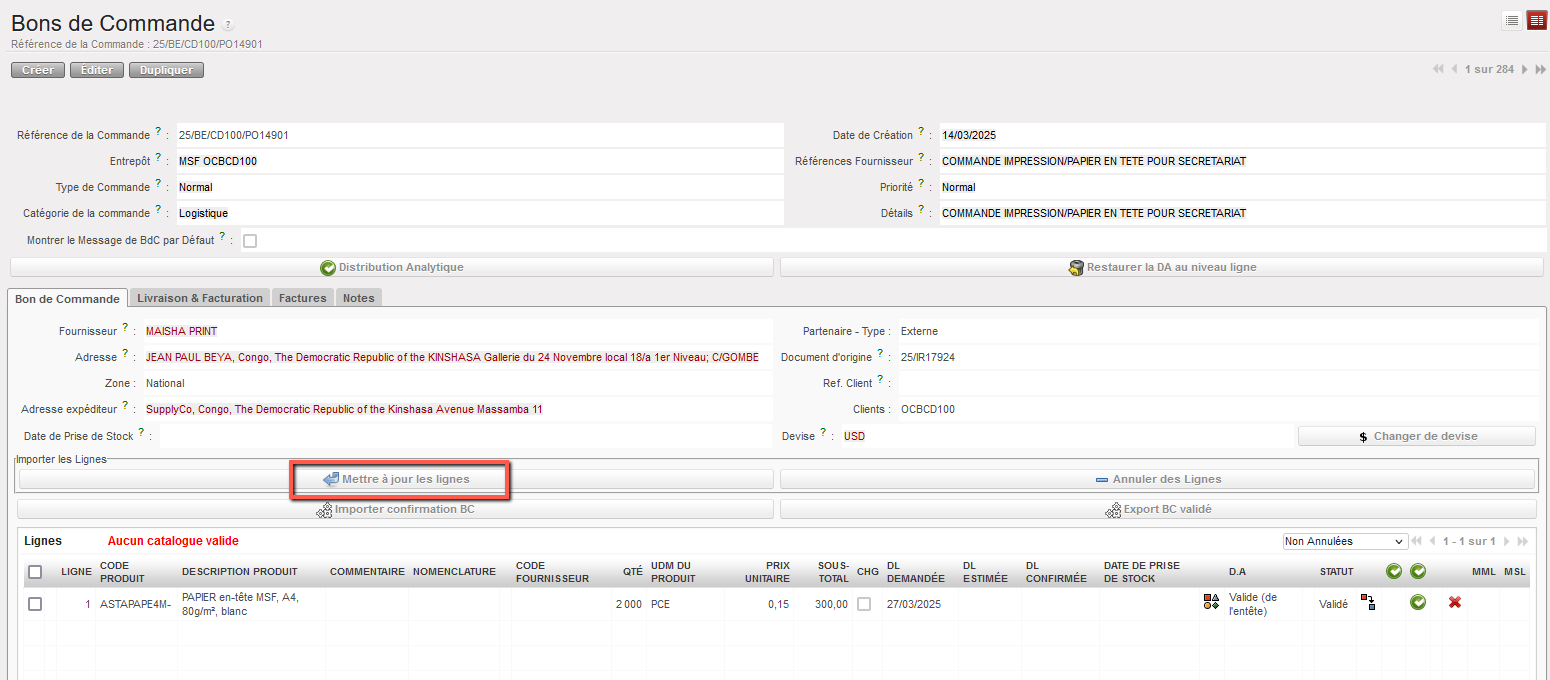This screenshot has height=680, width=1550.
Task: Toggle CHG checkbox on line 1
Action: pos(864,604)
